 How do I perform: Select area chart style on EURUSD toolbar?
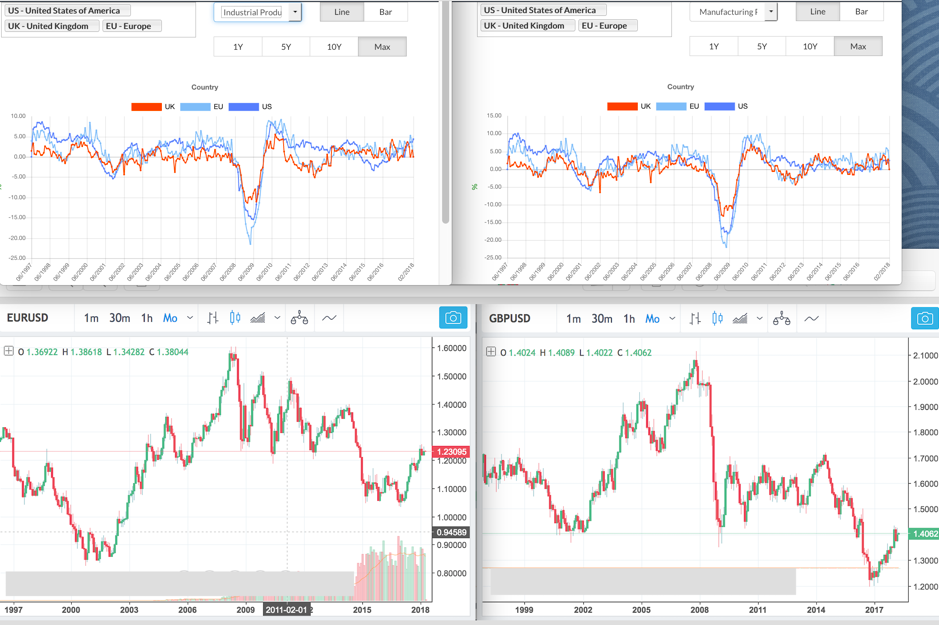[x=258, y=318]
